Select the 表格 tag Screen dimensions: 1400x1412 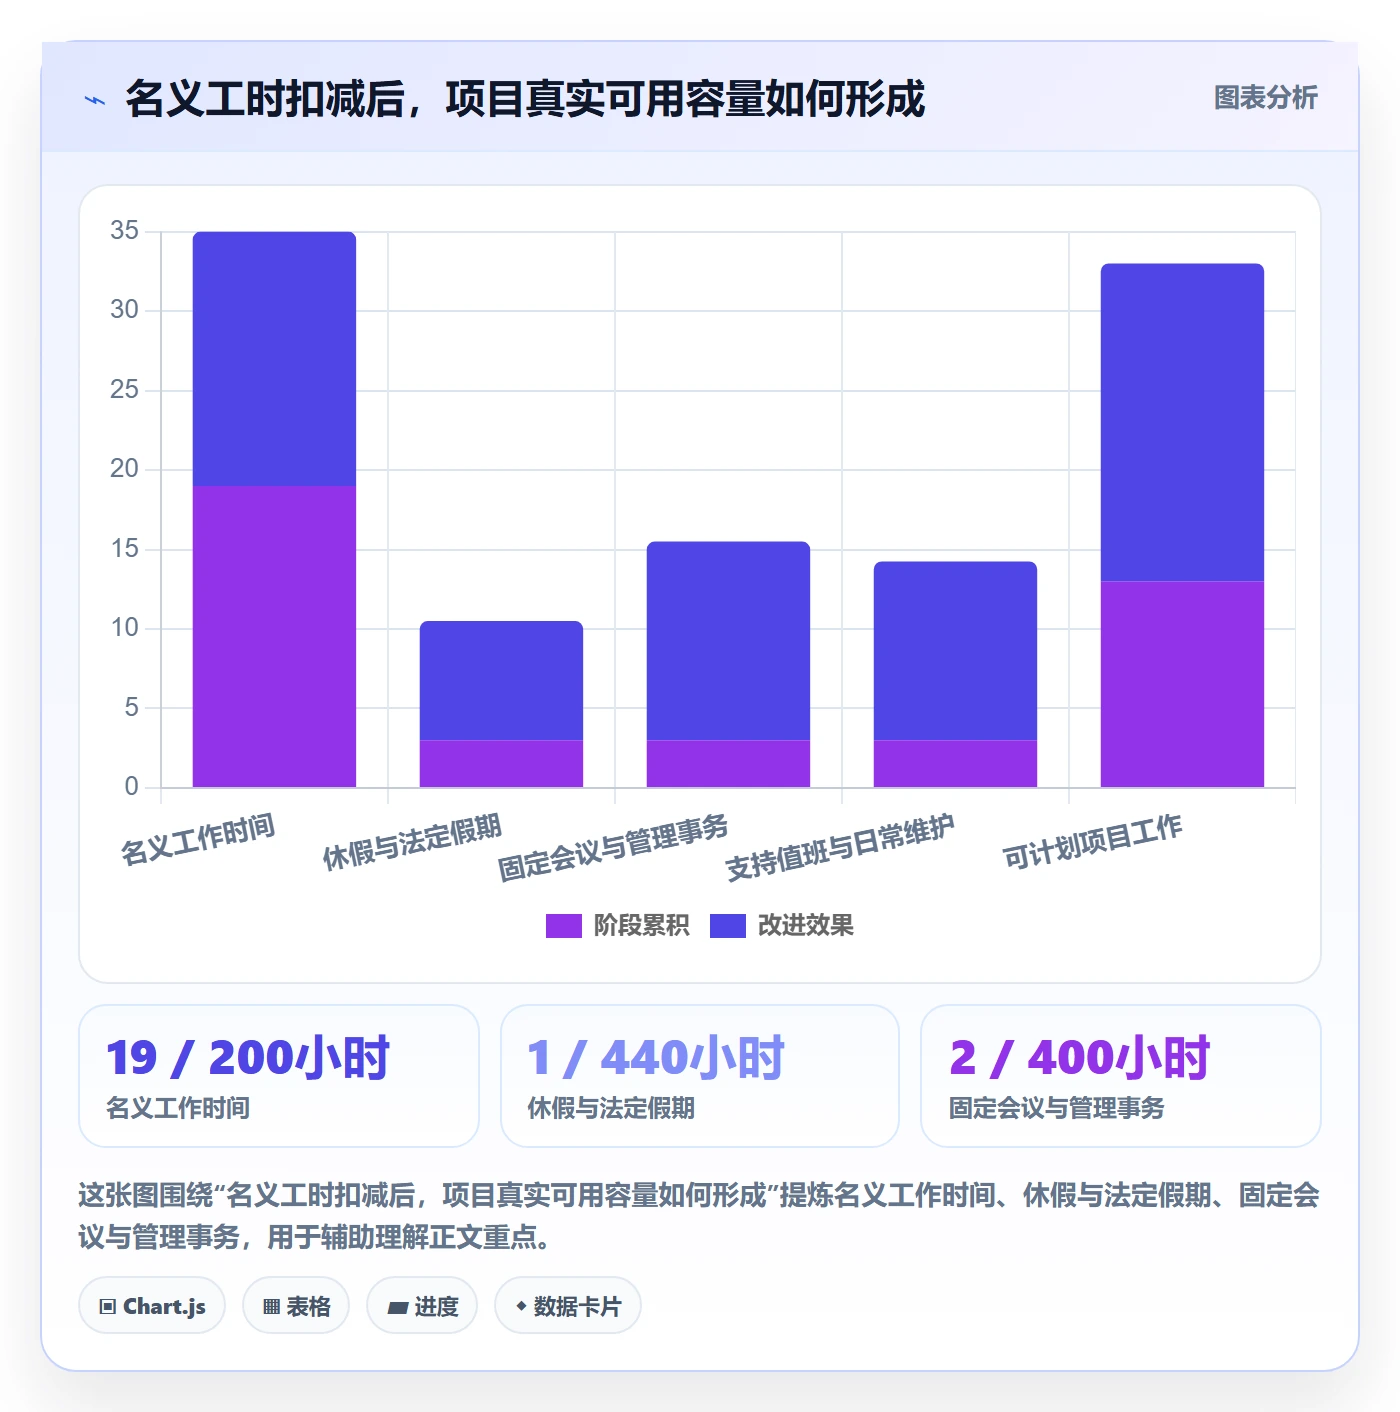coord(296,1306)
